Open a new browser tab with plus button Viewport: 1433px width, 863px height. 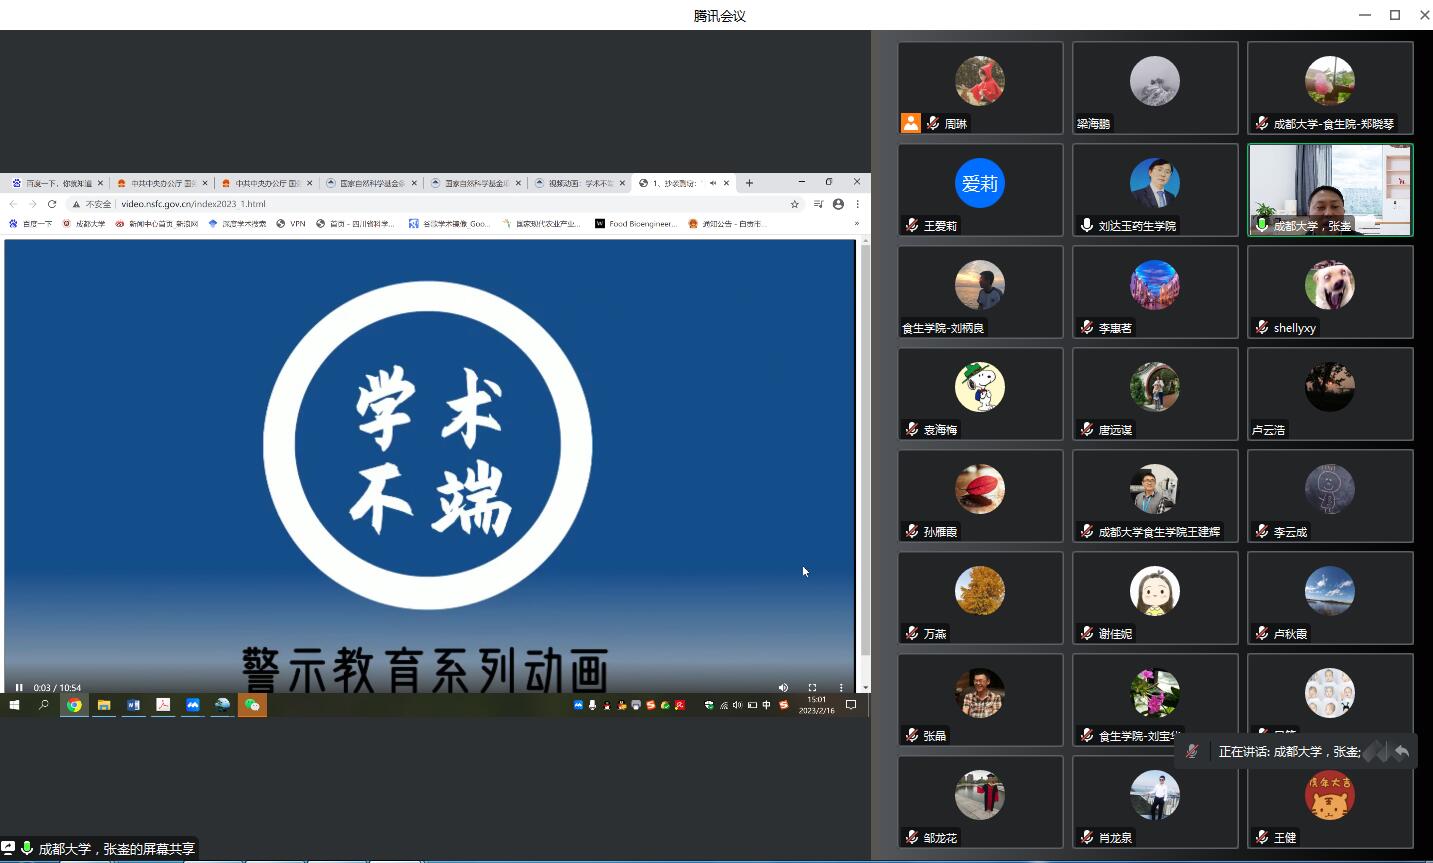pyautogui.click(x=749, y=183)
